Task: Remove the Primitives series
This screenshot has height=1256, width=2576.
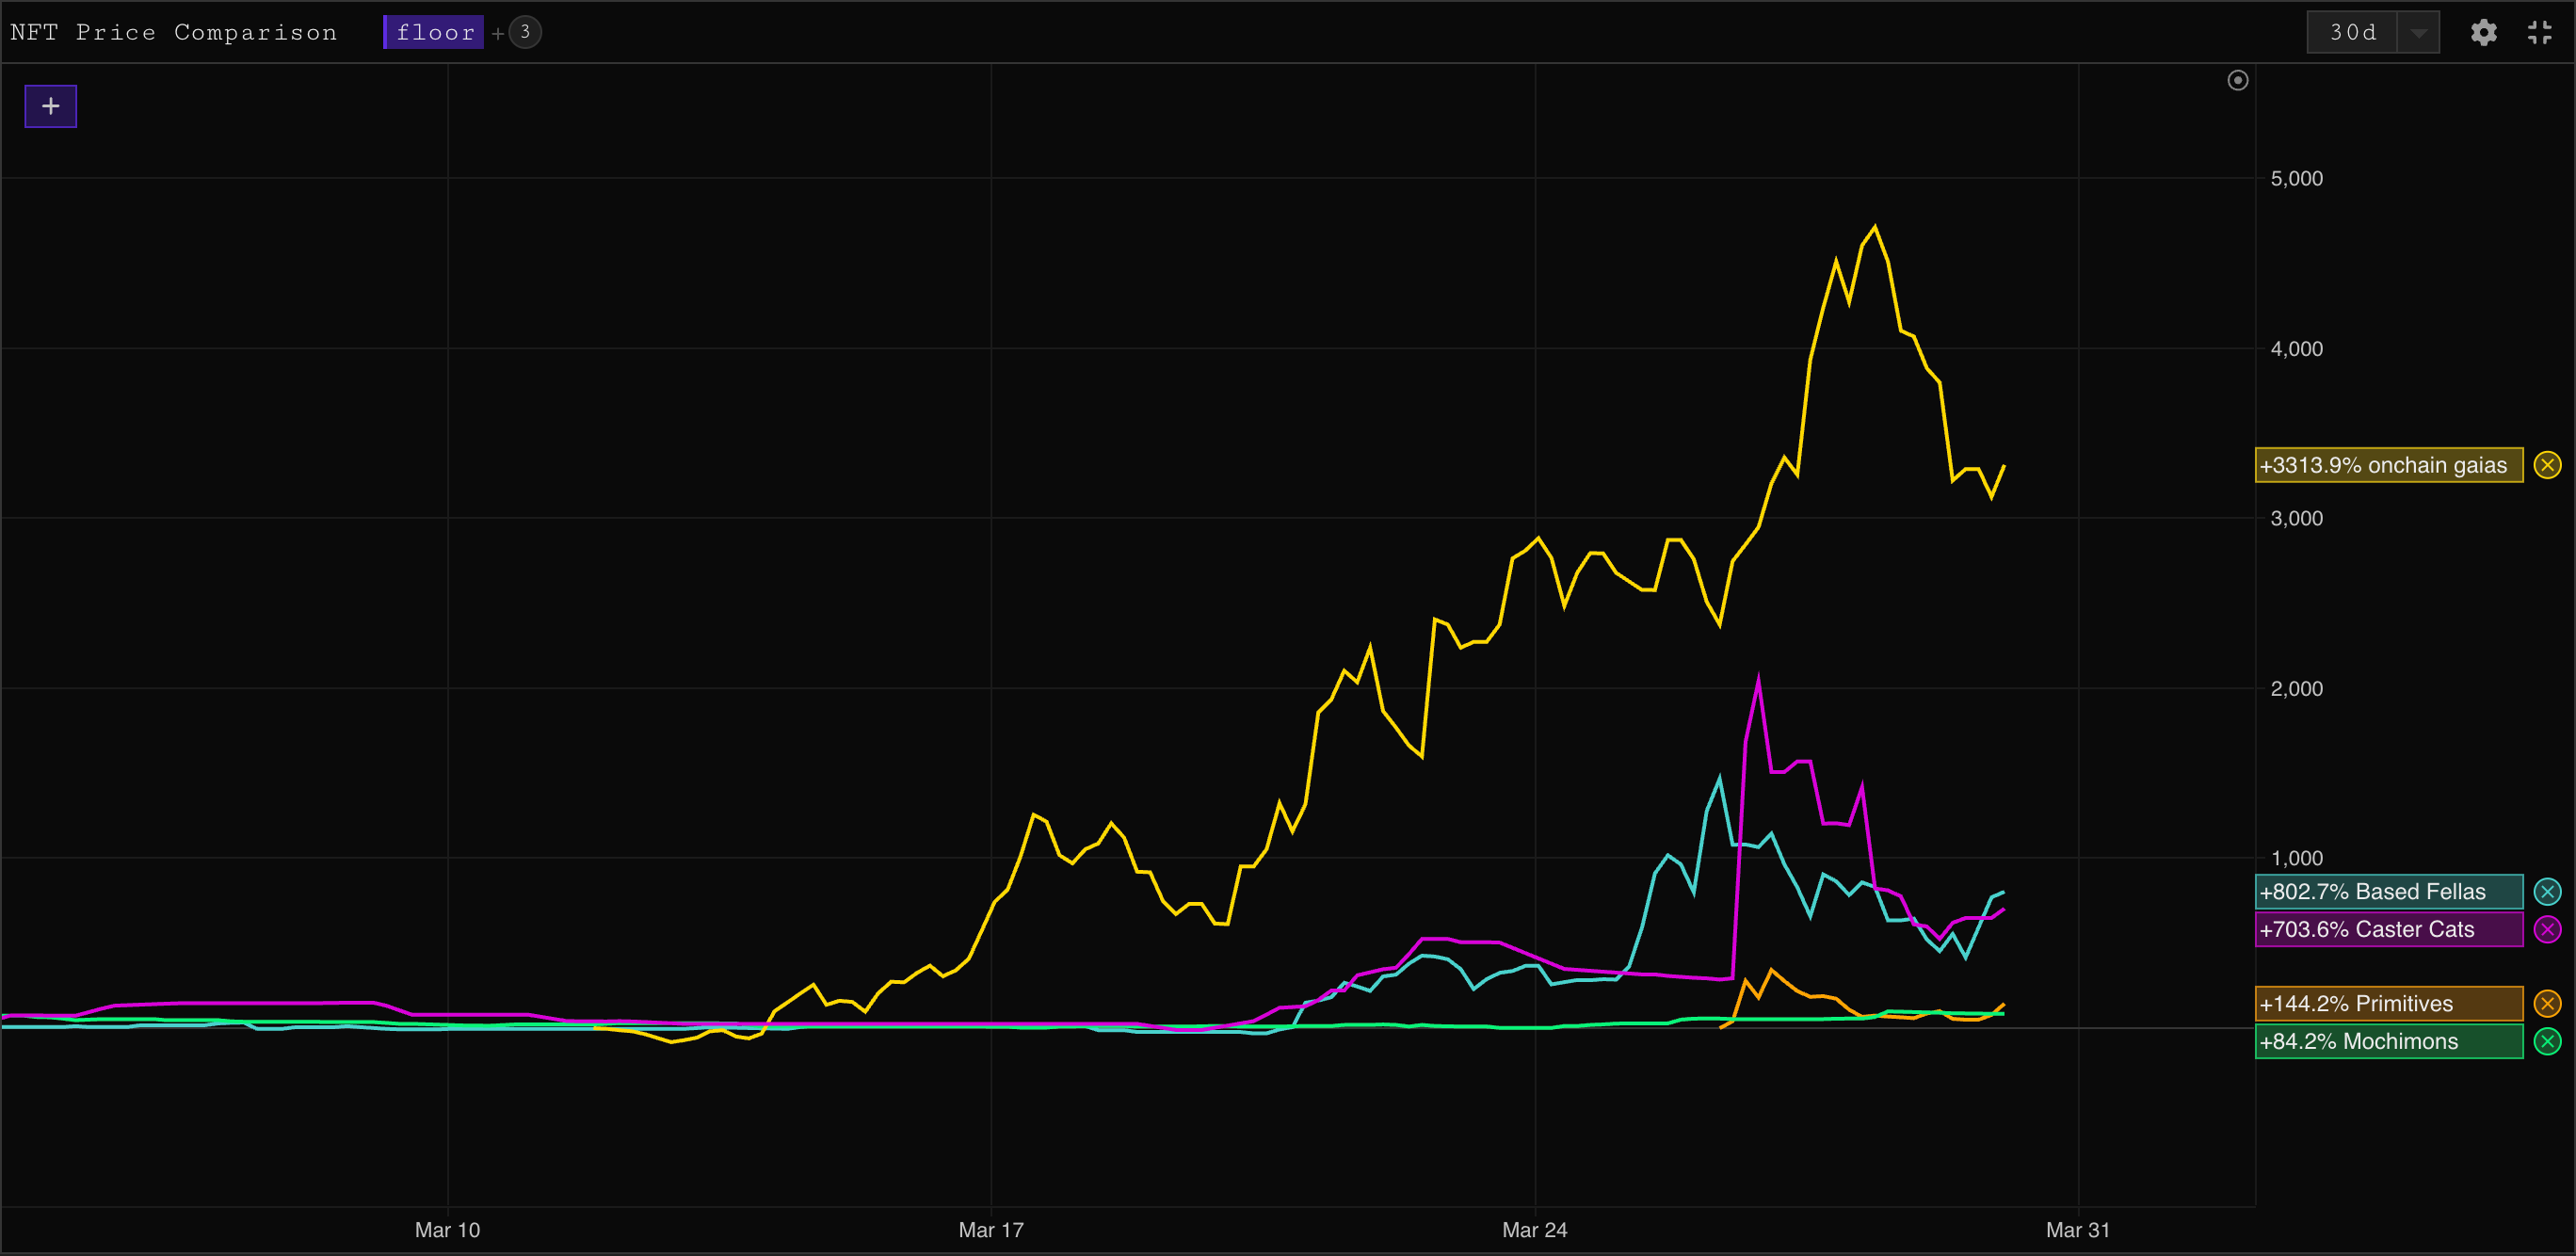Action: point(2547,1003)
